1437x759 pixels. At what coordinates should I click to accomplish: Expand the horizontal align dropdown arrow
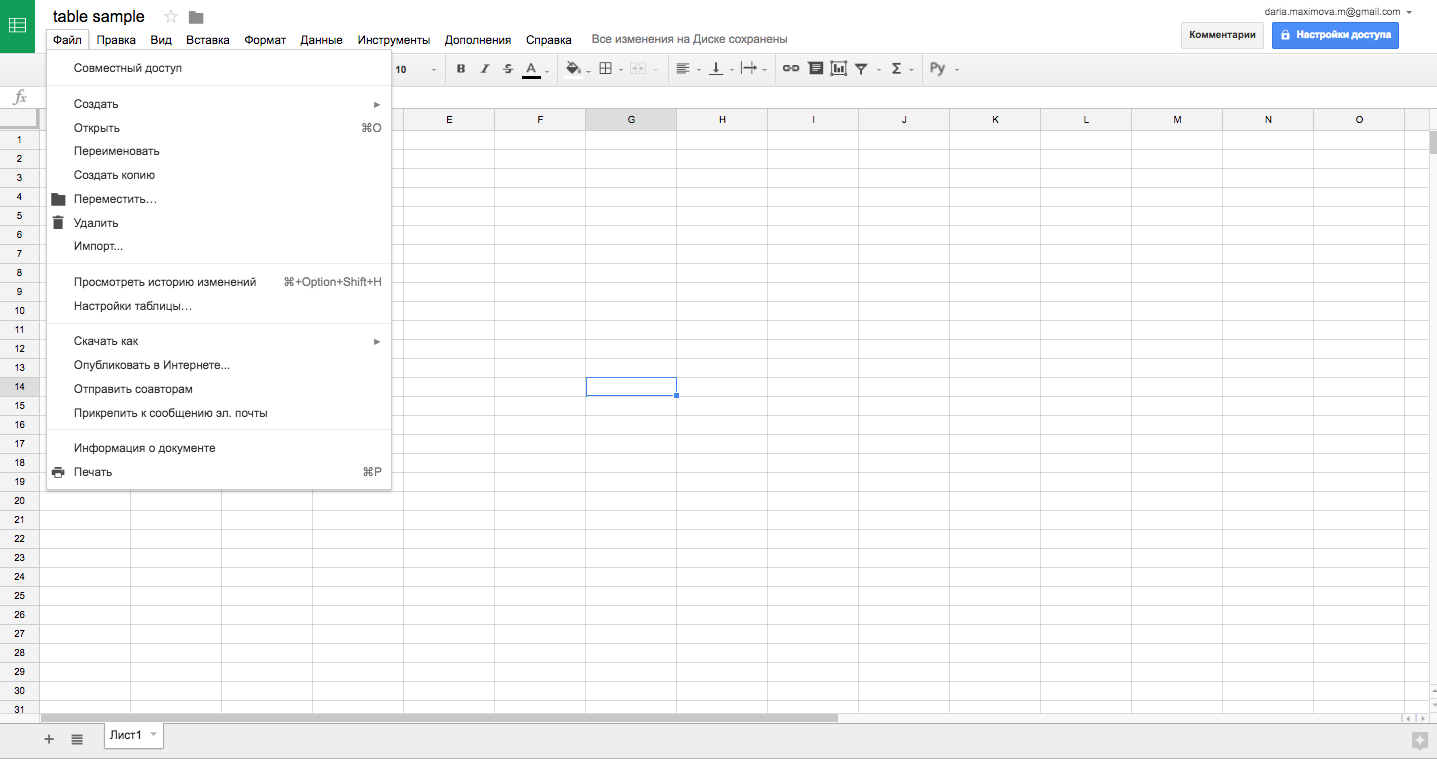click(x=698, y=70)
